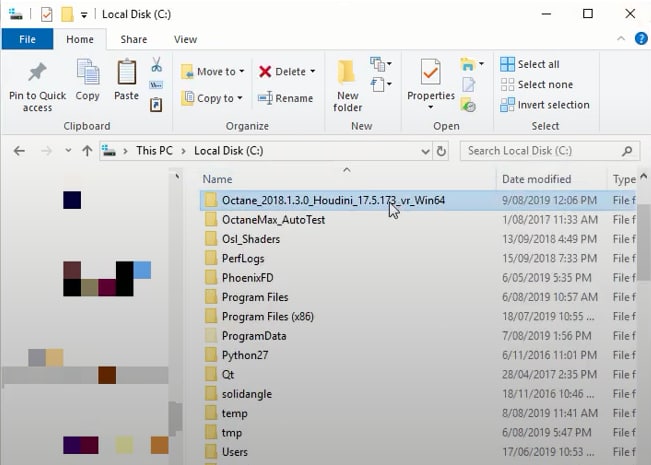Expand the Copy to dropdown
The image size is (651, 465).
pyautogui.click(x=240, y=98)
